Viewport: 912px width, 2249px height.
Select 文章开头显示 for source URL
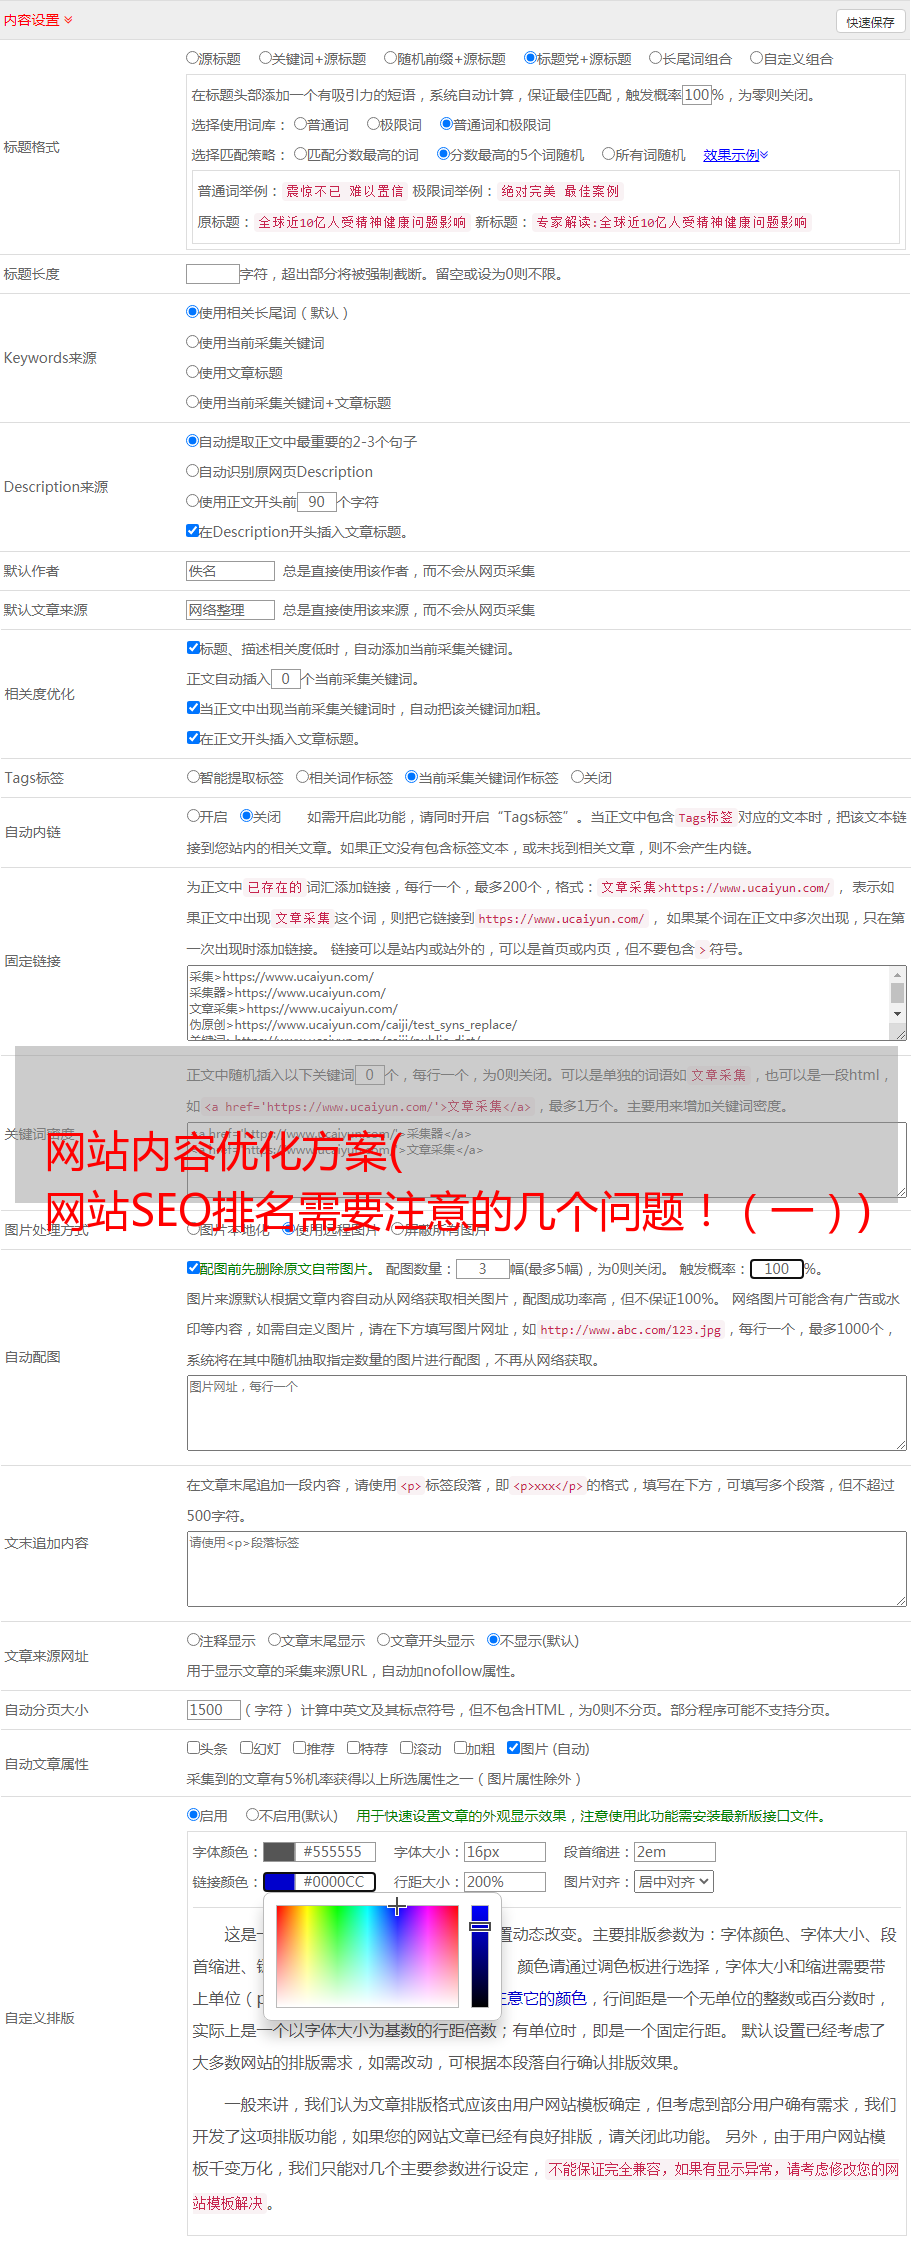point(384,1640)
